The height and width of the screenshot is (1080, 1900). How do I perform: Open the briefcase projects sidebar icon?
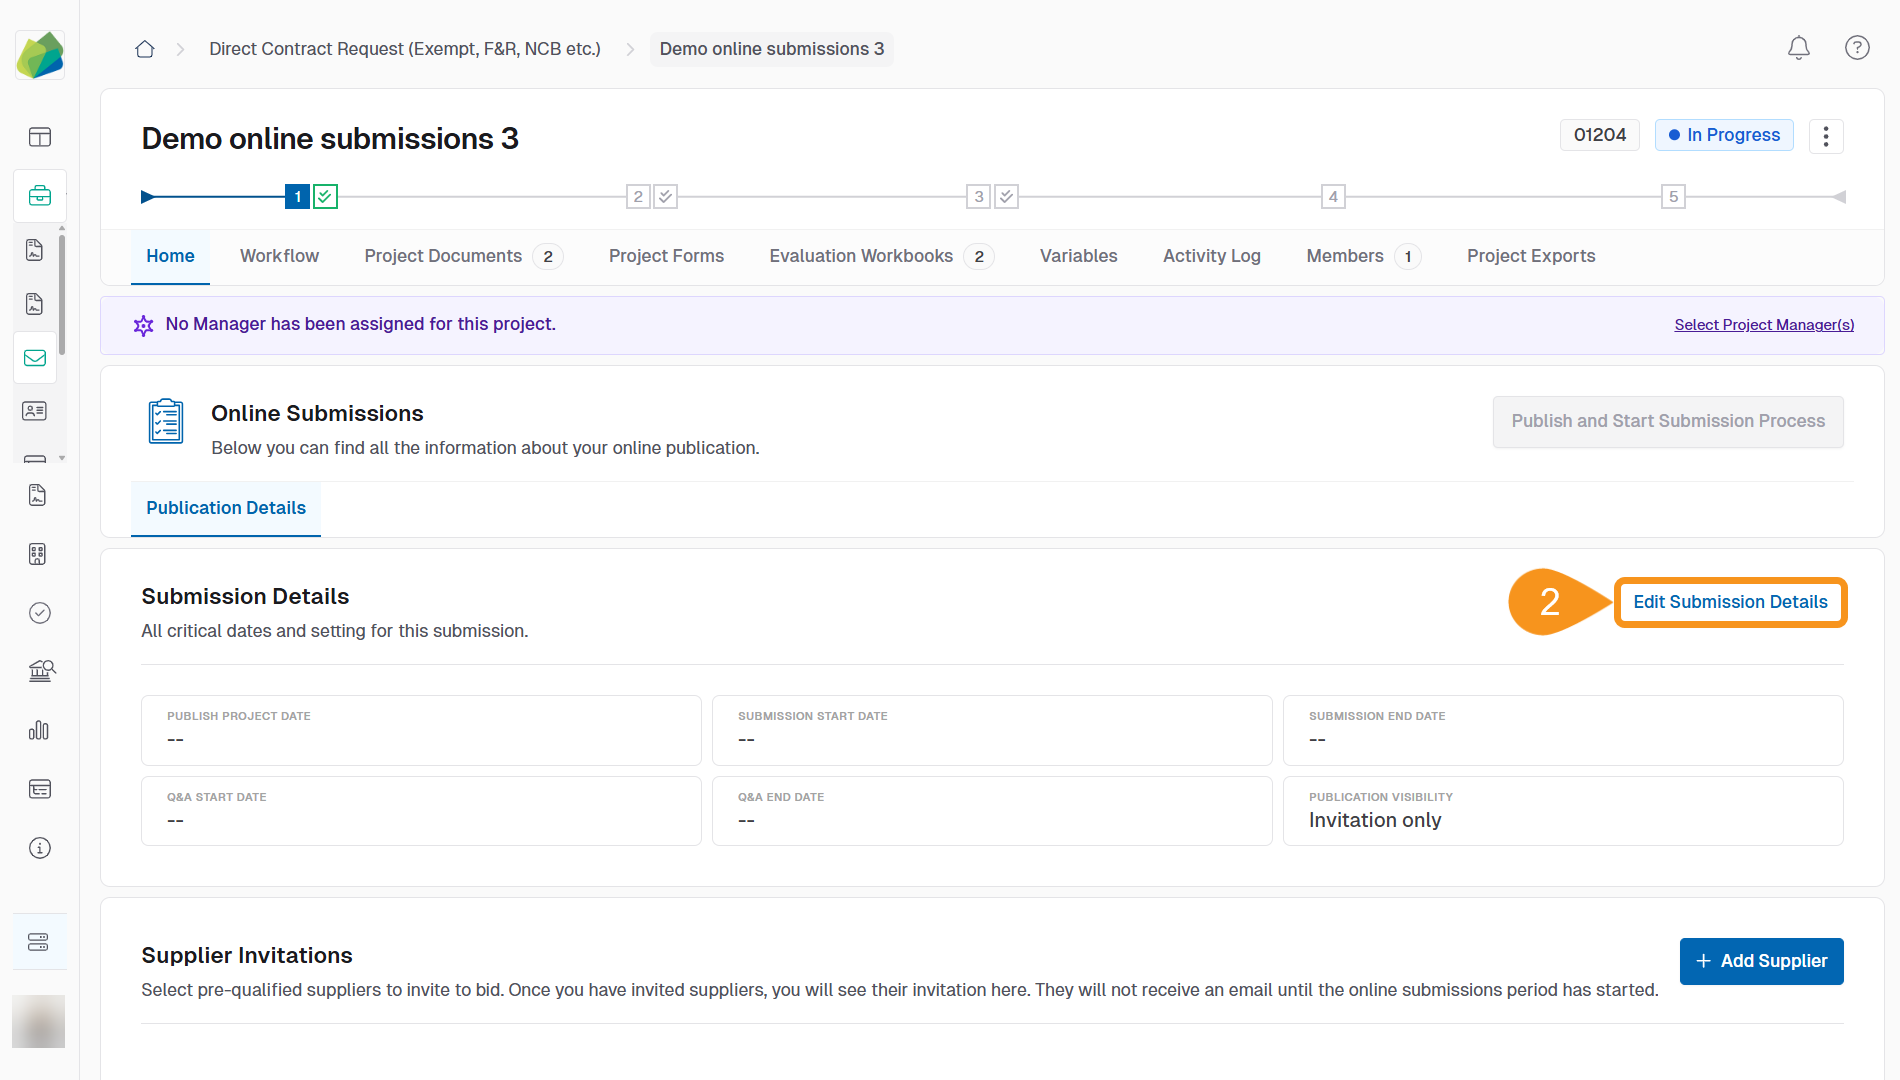pos(39,196)
